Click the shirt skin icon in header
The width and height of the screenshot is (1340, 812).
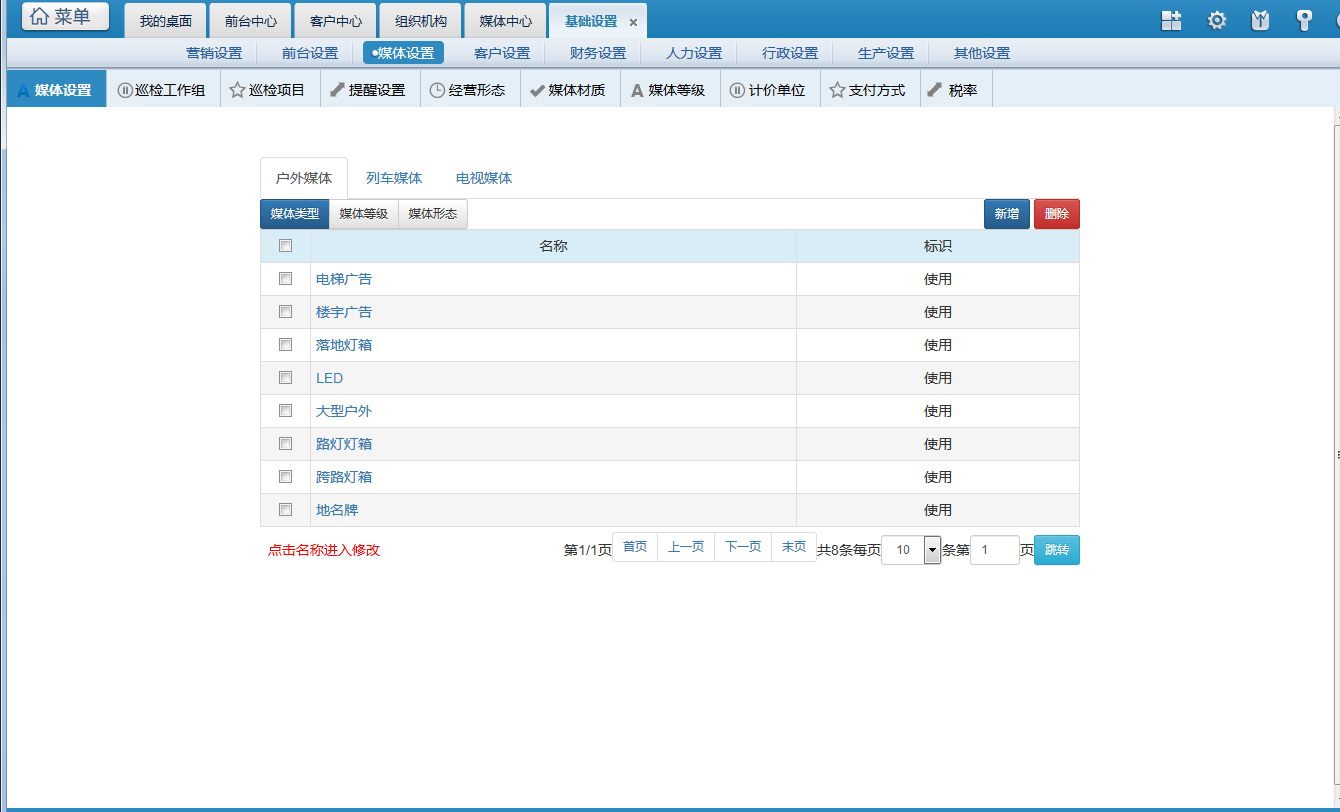1261,20
